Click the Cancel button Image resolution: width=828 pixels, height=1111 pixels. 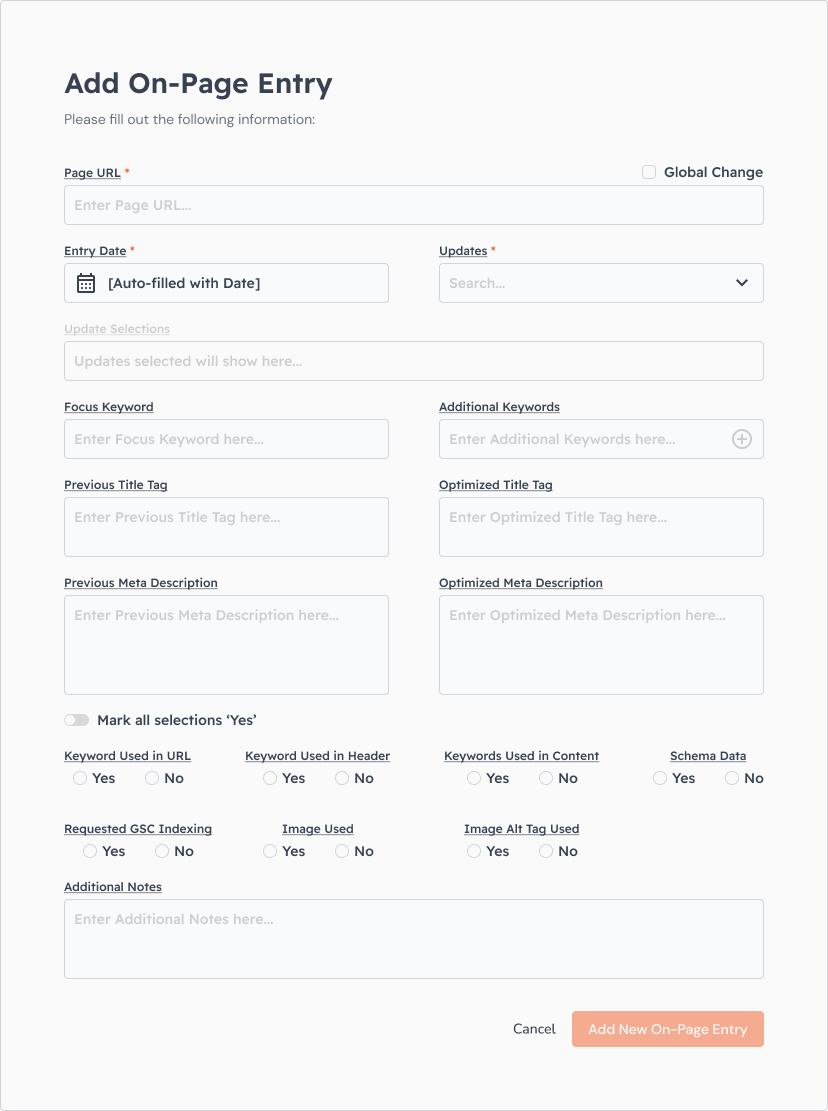tap(534, 1029)
